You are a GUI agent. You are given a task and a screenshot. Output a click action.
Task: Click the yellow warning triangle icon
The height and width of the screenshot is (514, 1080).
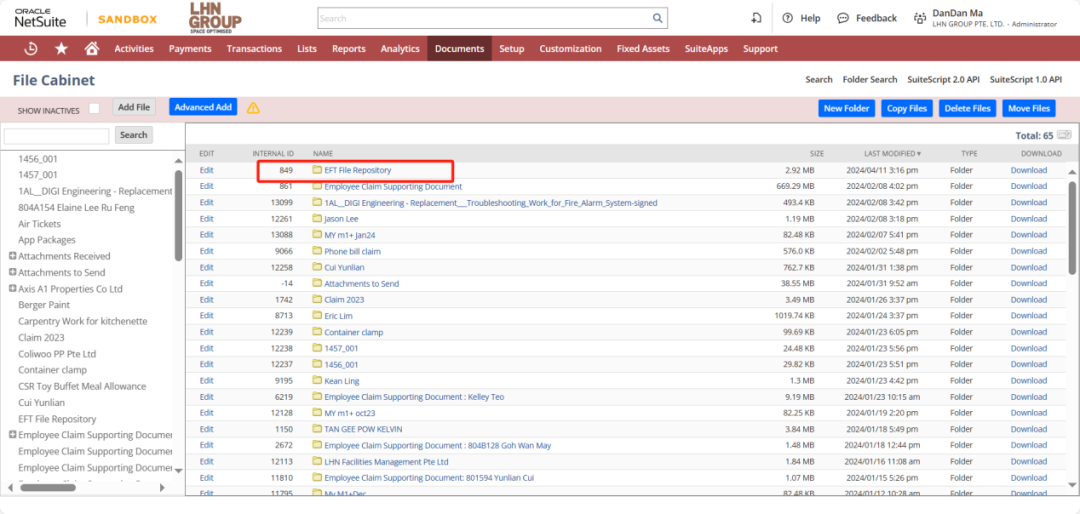click(x=253, y=107)
